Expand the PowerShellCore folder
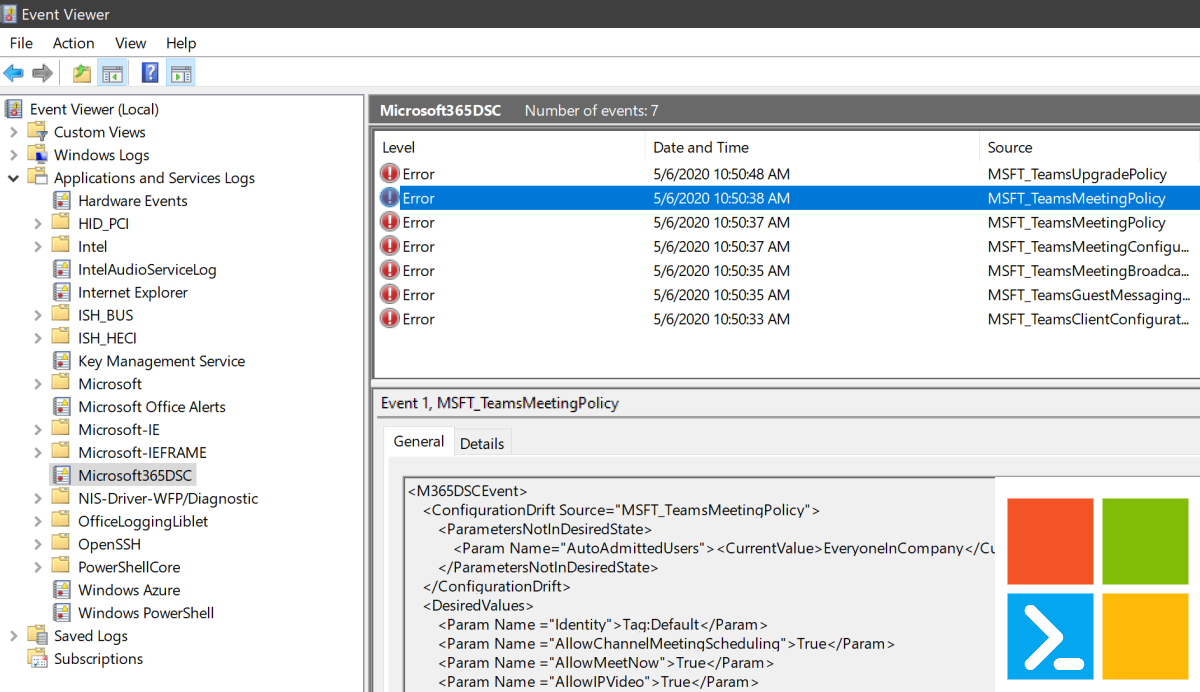 38,568
